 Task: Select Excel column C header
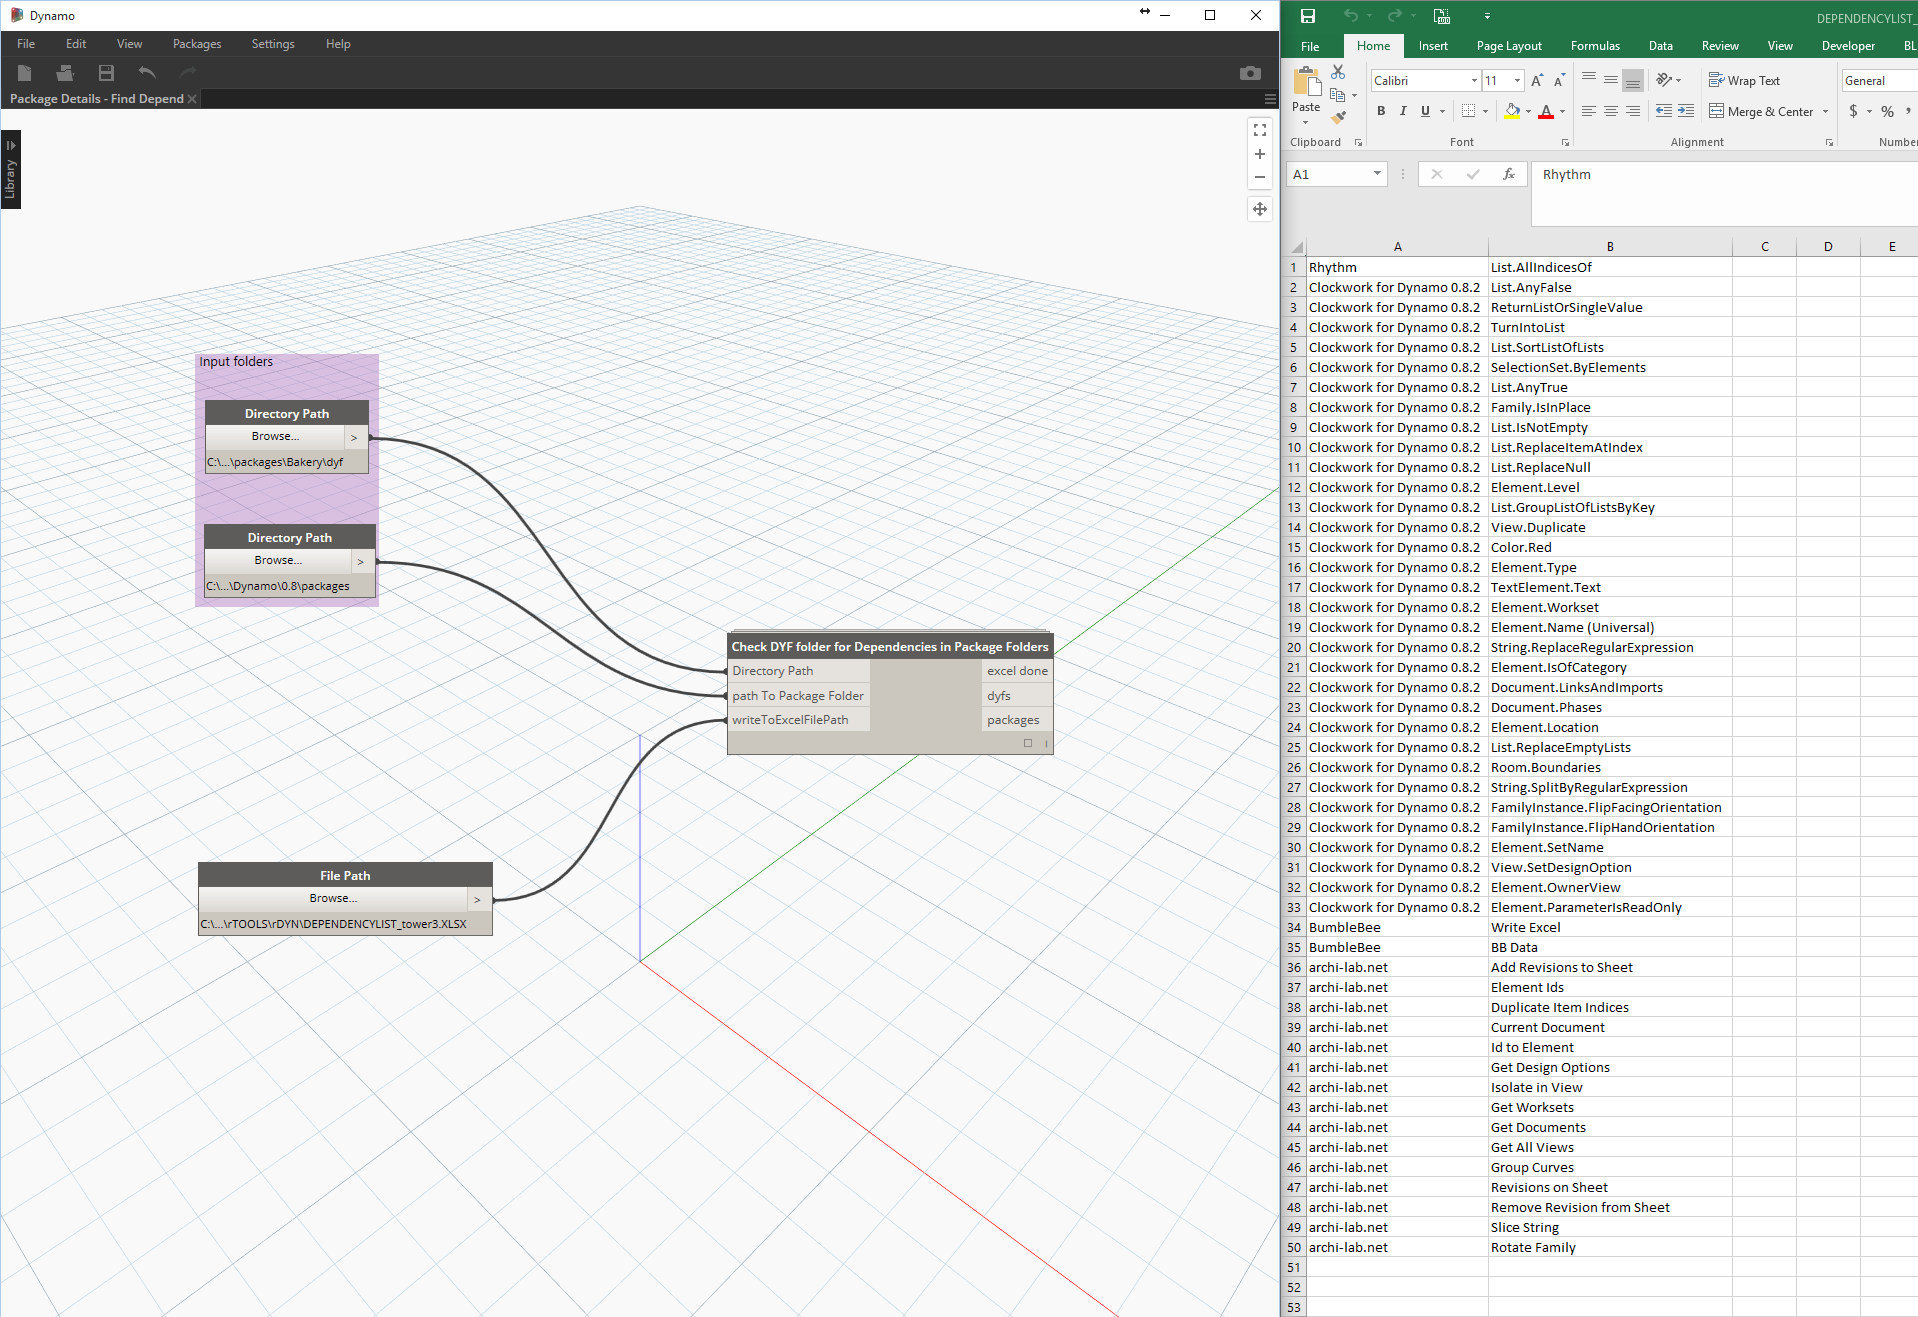pyautogui.click(x=1764, y=246)
